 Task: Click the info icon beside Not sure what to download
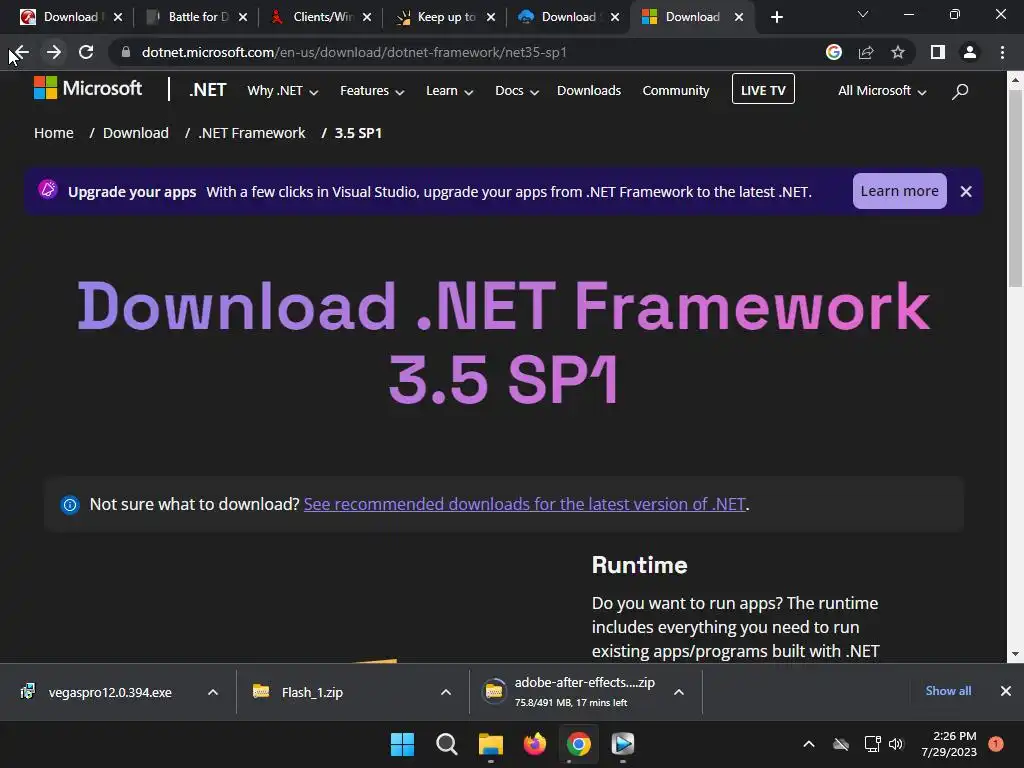tap(70, 505)
